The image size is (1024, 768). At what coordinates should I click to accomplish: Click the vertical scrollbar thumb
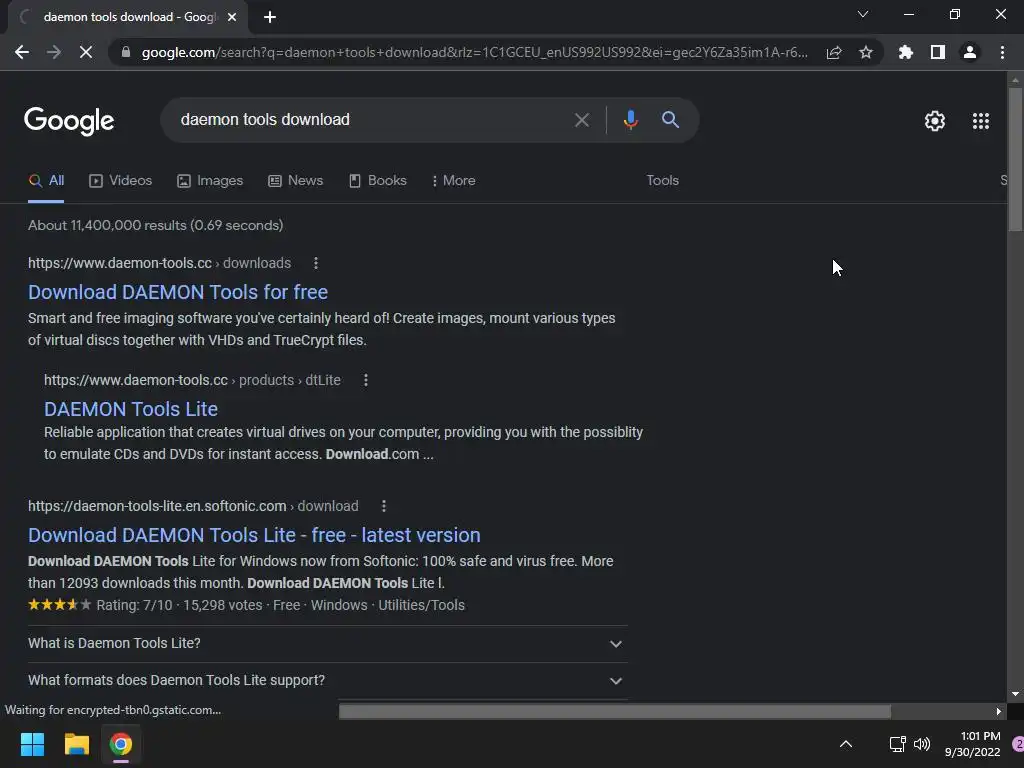click(x=1014, y=159)
